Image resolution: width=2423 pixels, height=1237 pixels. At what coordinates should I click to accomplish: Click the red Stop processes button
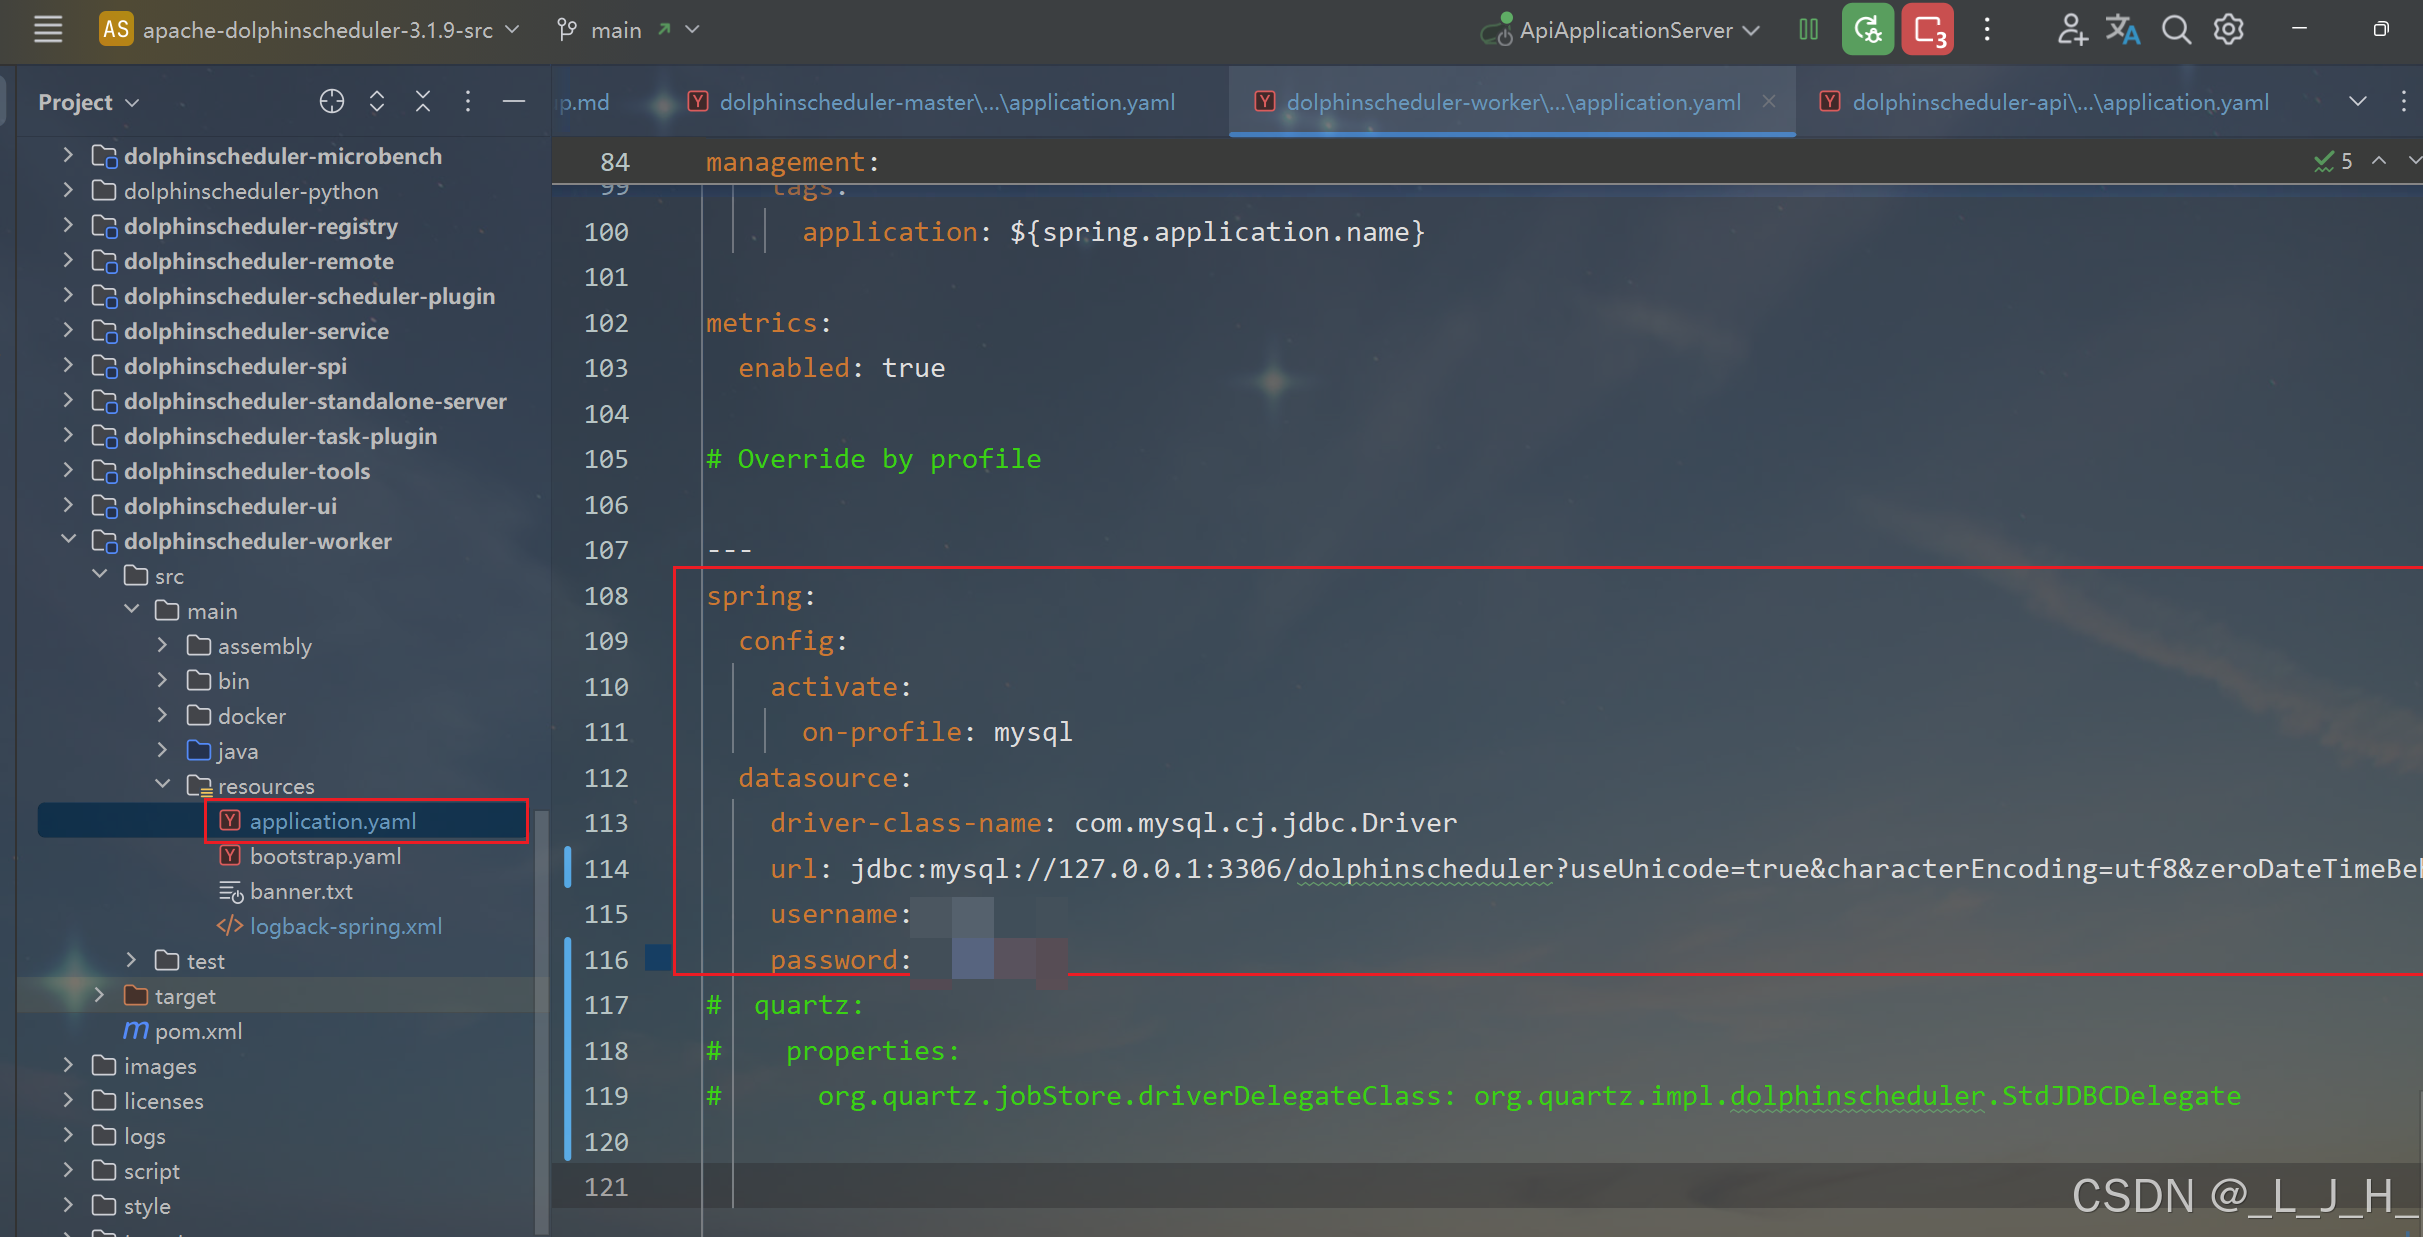coord(1927,29)
